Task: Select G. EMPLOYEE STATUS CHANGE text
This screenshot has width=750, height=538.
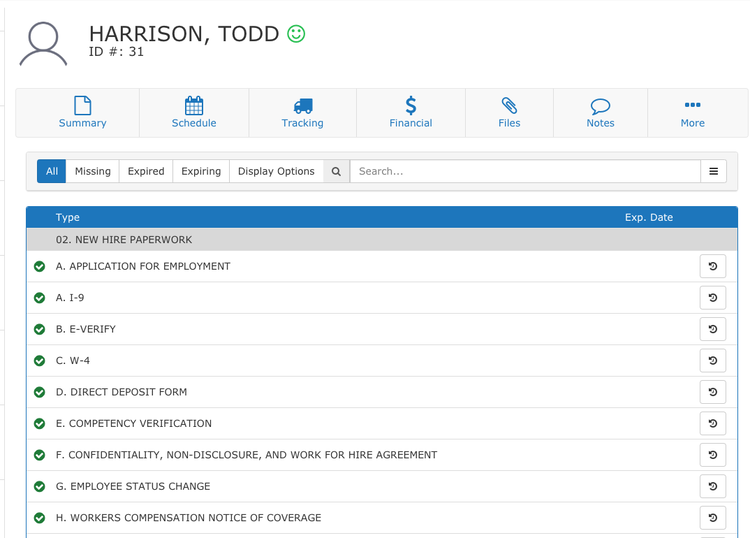Action: coord(133,486)
